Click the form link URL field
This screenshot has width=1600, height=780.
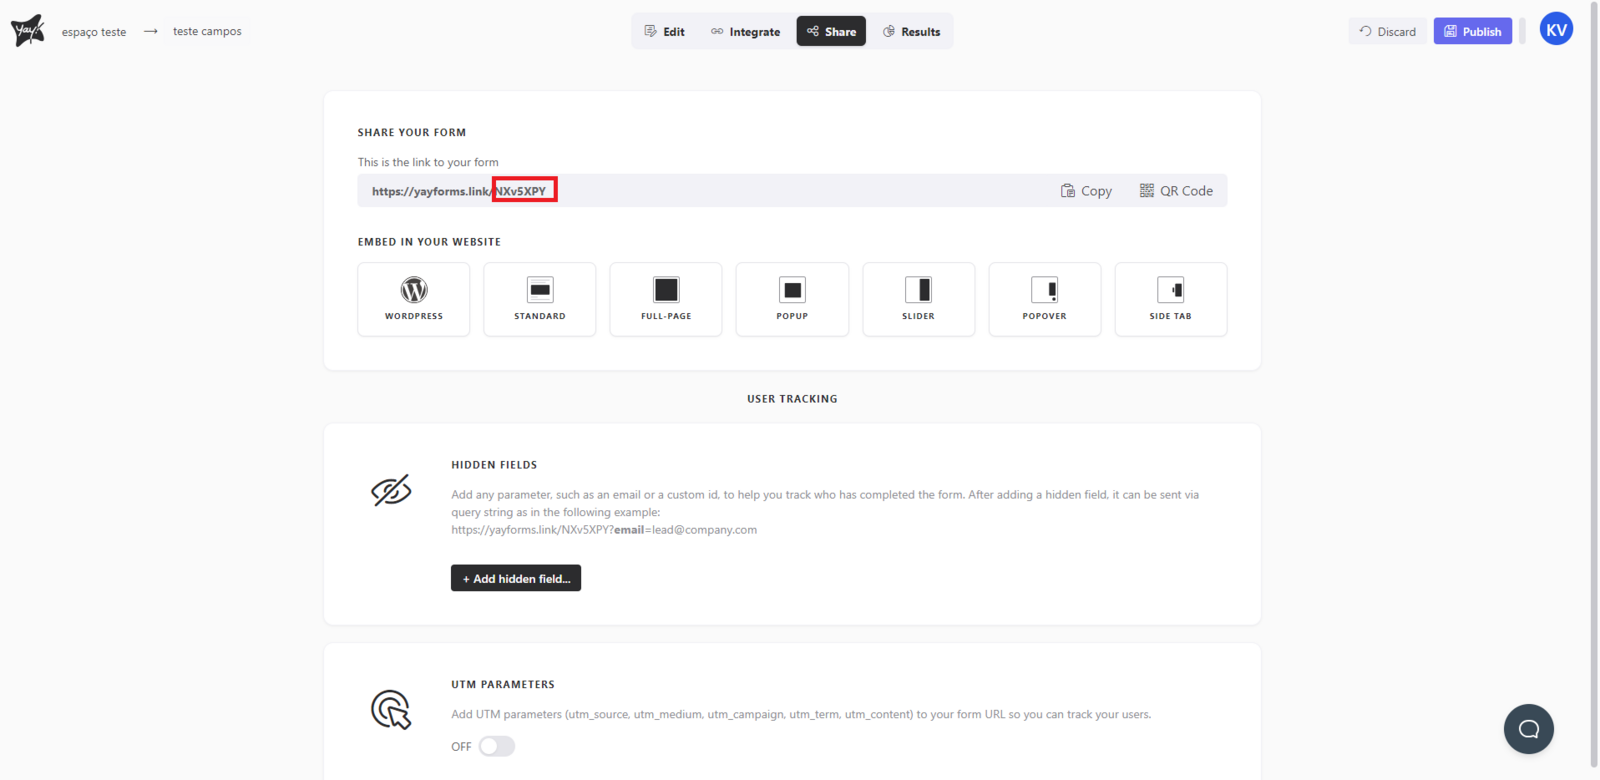(x=700, y=191)
